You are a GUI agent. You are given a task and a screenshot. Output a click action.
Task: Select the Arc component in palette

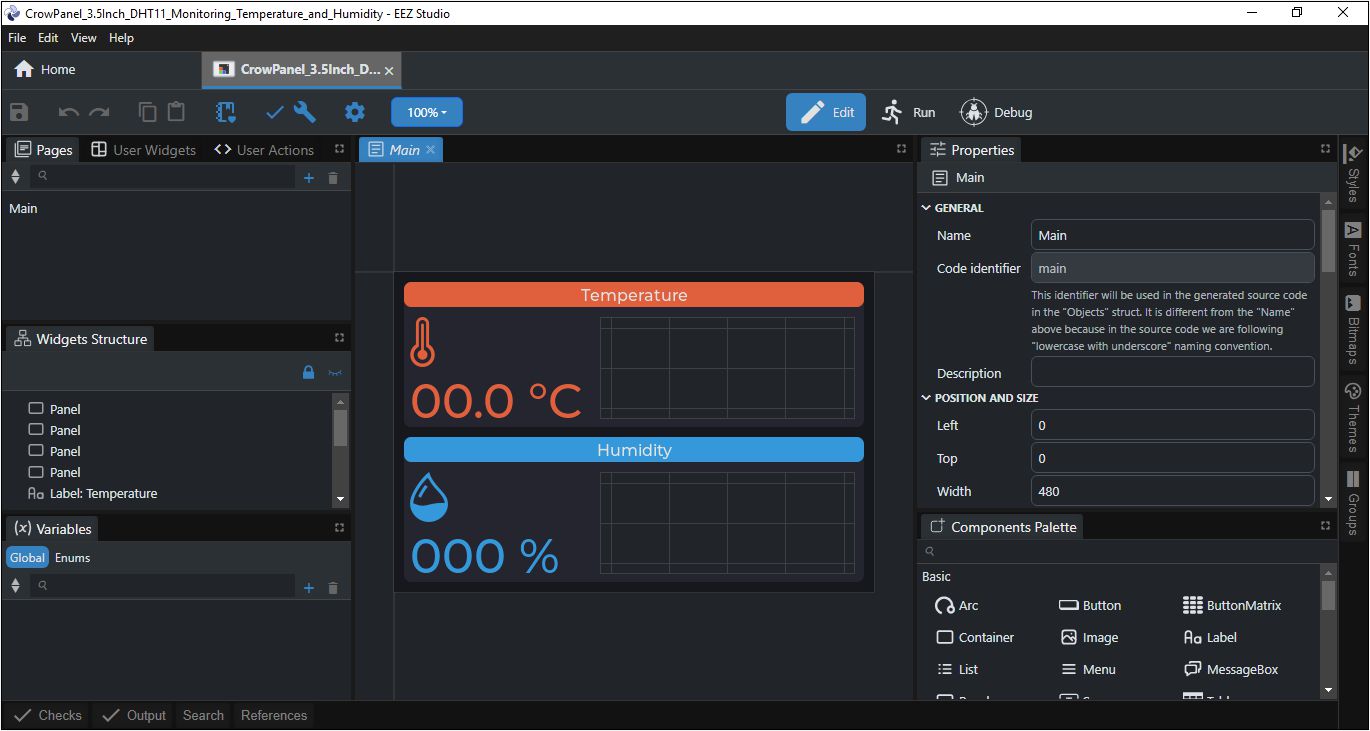957,605
